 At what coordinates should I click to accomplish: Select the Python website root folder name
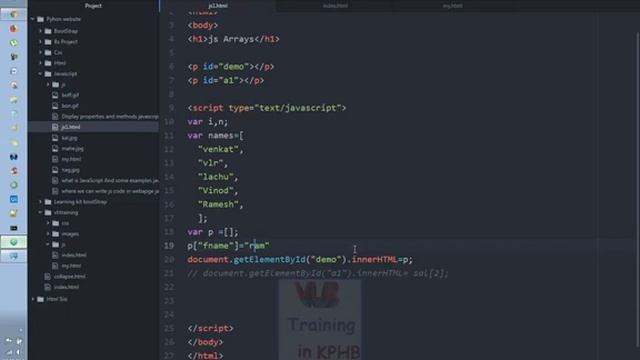pos(63,19)
